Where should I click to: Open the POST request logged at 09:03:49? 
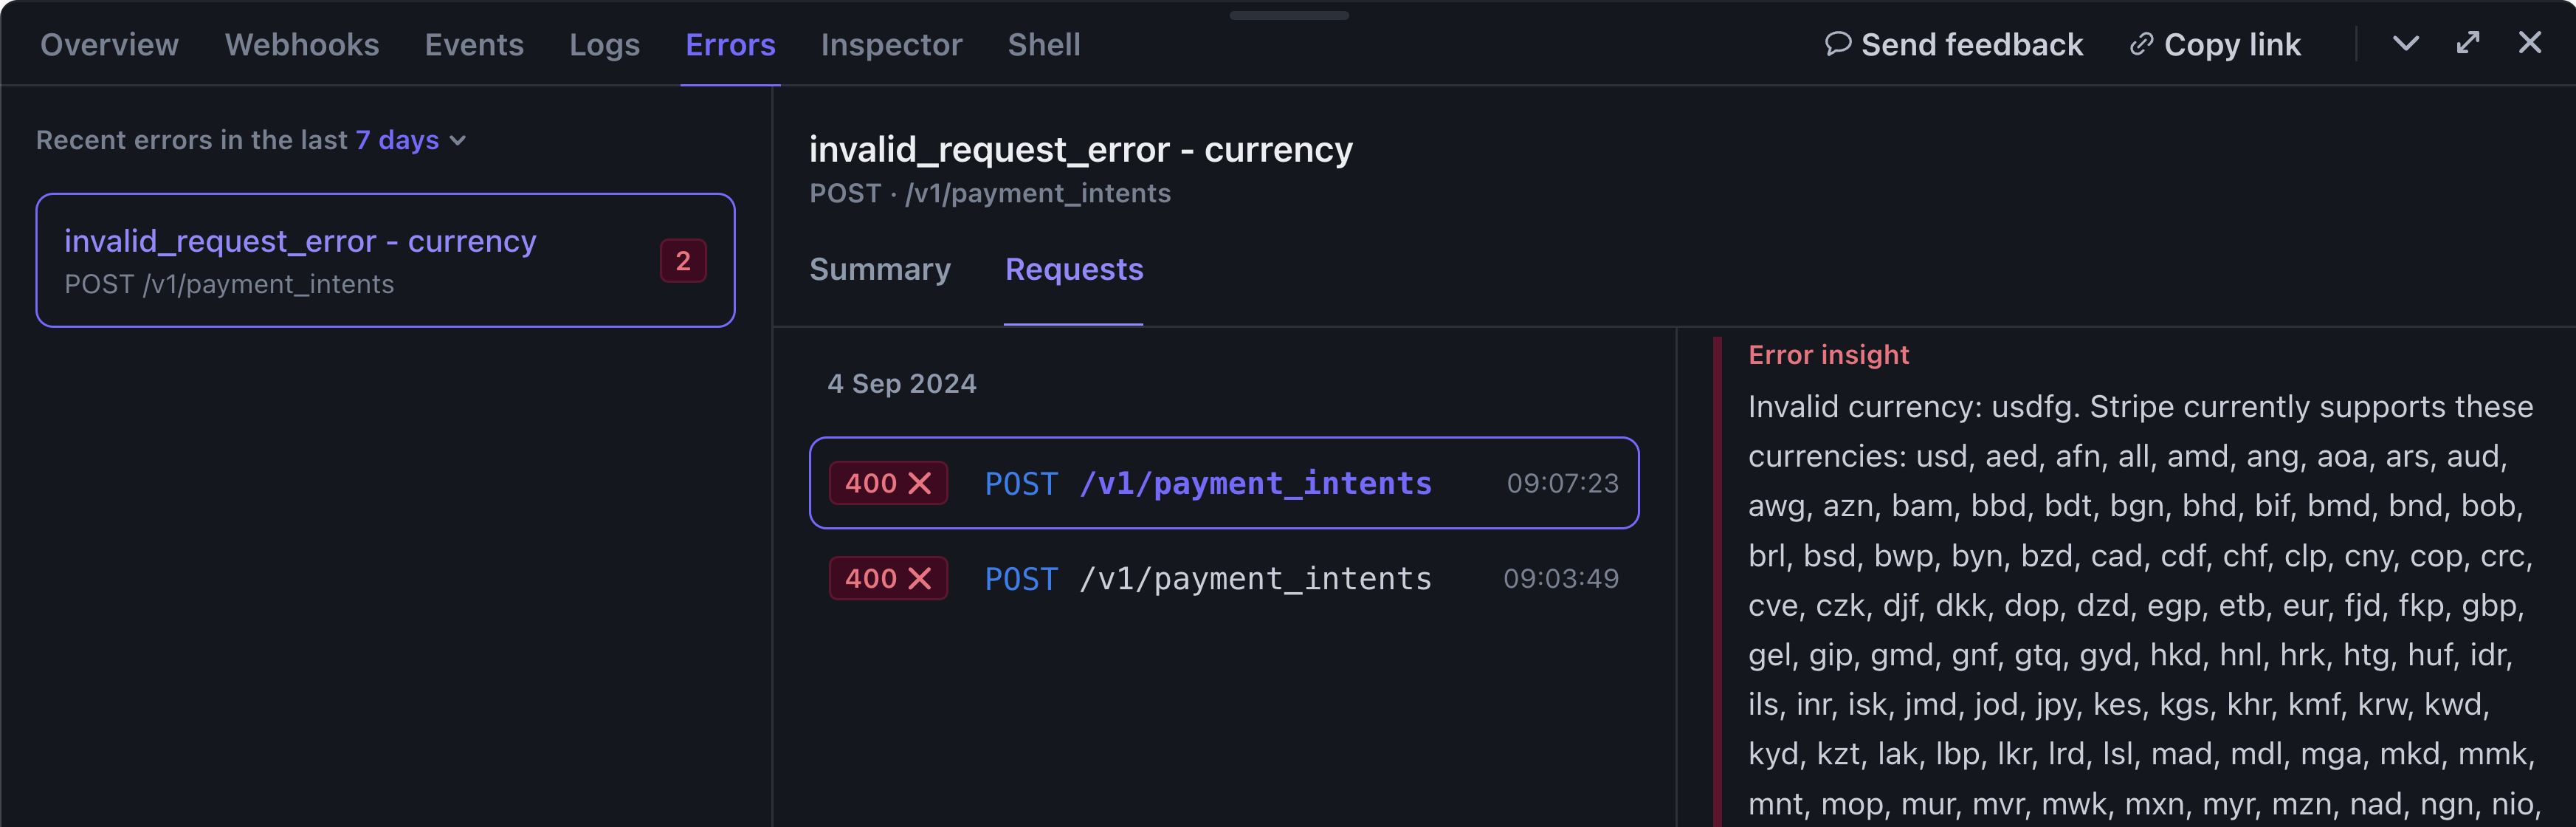pyautogui.click(x=1224, y=578)
